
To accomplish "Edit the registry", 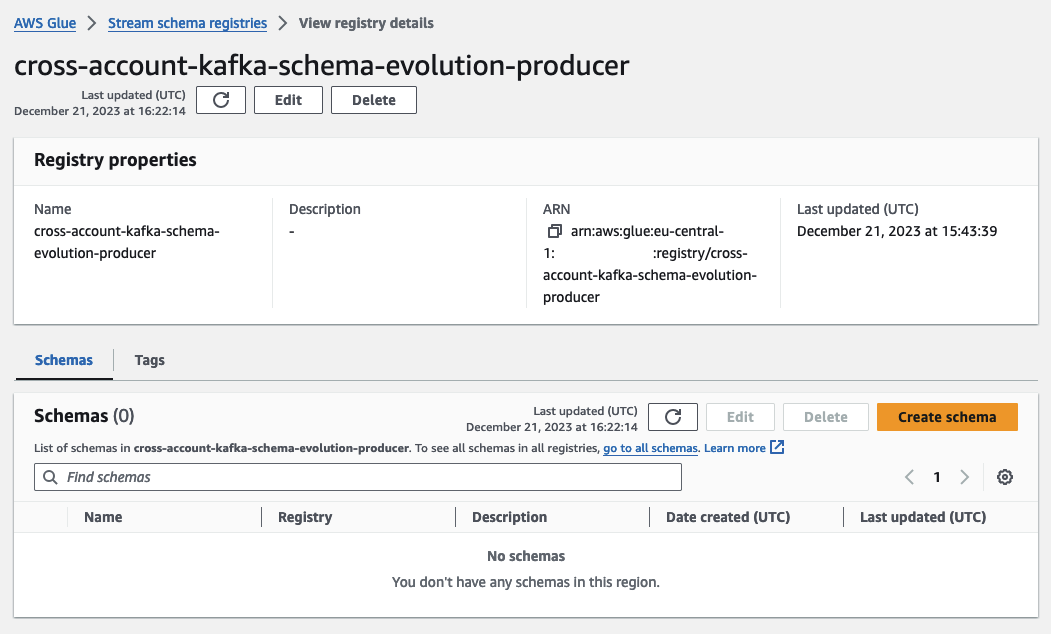I will (x=288, y=99).
